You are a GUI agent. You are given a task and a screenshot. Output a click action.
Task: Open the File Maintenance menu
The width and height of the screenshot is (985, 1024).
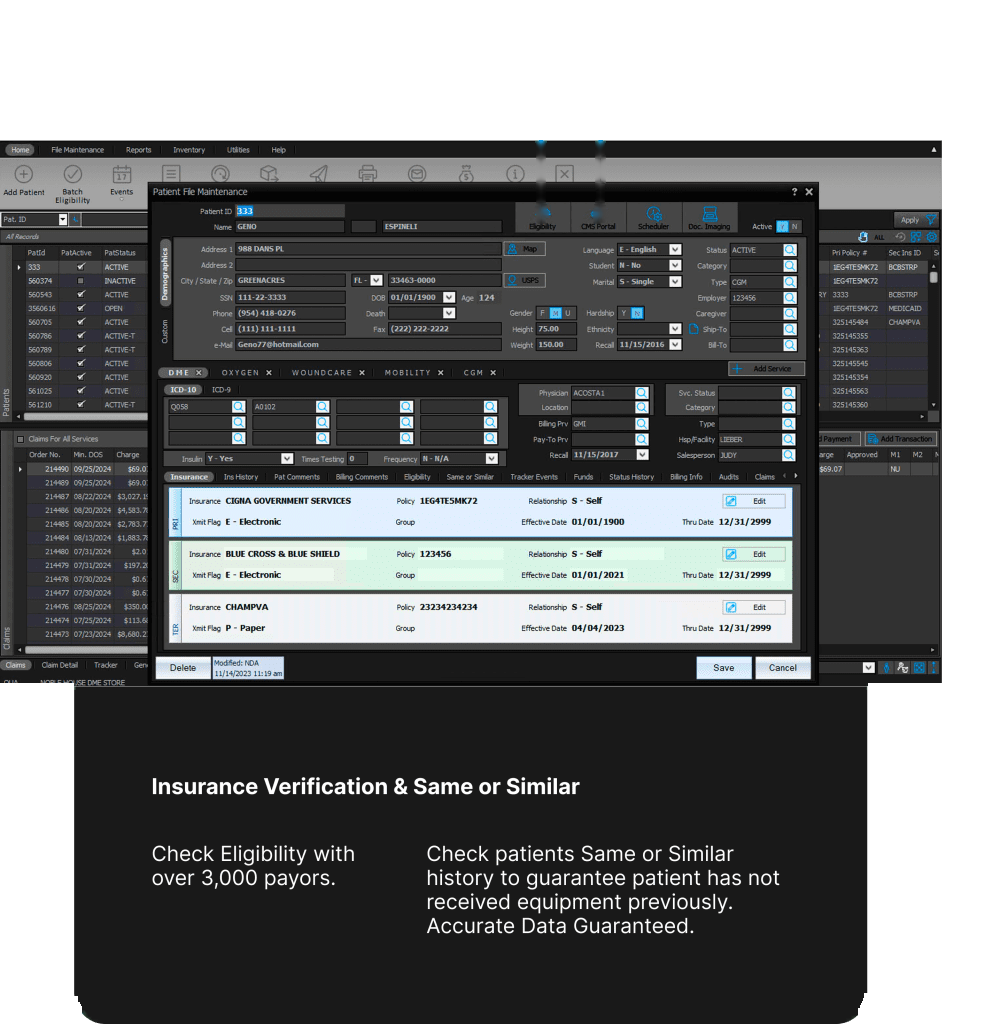(77, 150)
